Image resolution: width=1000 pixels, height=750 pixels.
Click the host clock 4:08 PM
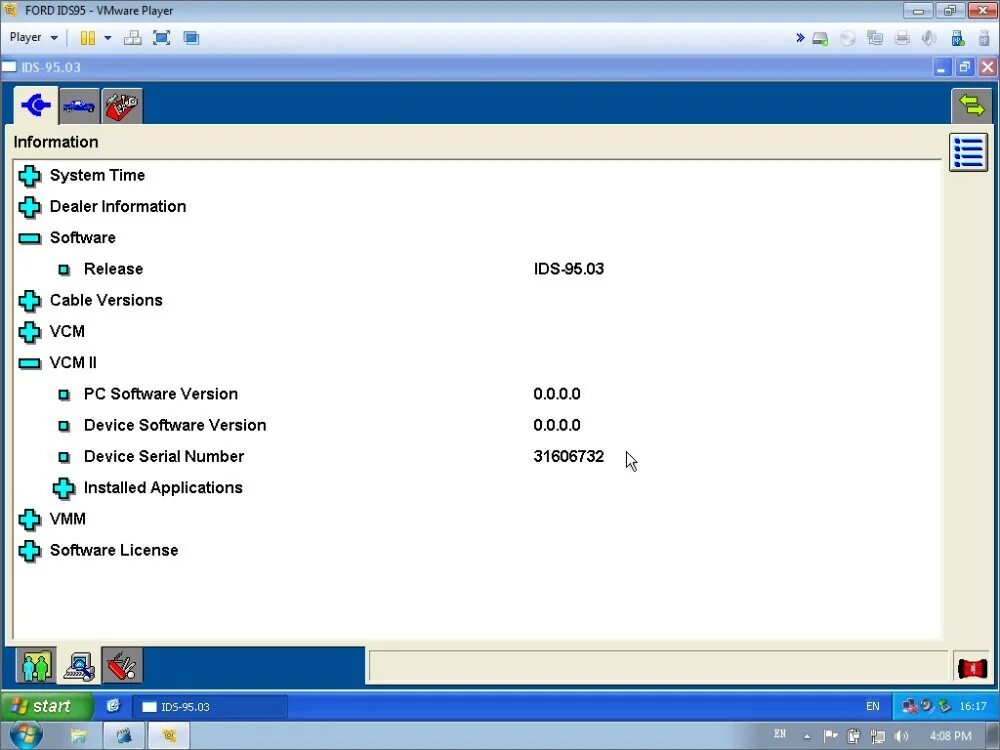click(x=950, y=736)
